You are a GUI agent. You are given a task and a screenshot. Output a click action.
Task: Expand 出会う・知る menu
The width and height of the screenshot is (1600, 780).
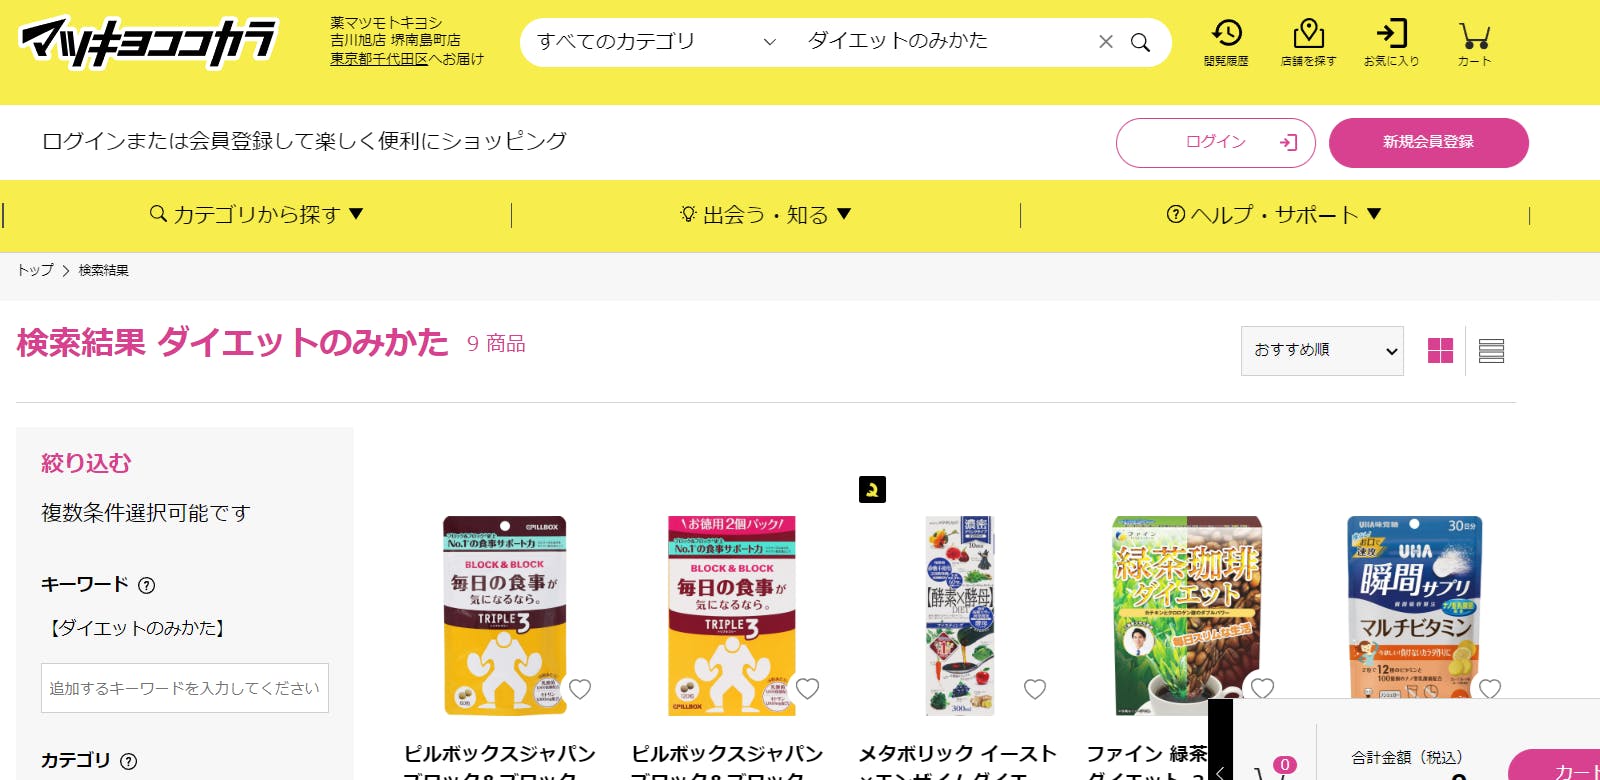tap(766, 215)
